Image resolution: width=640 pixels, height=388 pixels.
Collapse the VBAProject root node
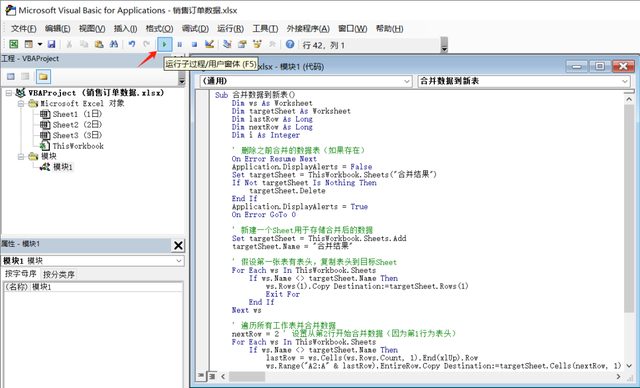[9, 93]
